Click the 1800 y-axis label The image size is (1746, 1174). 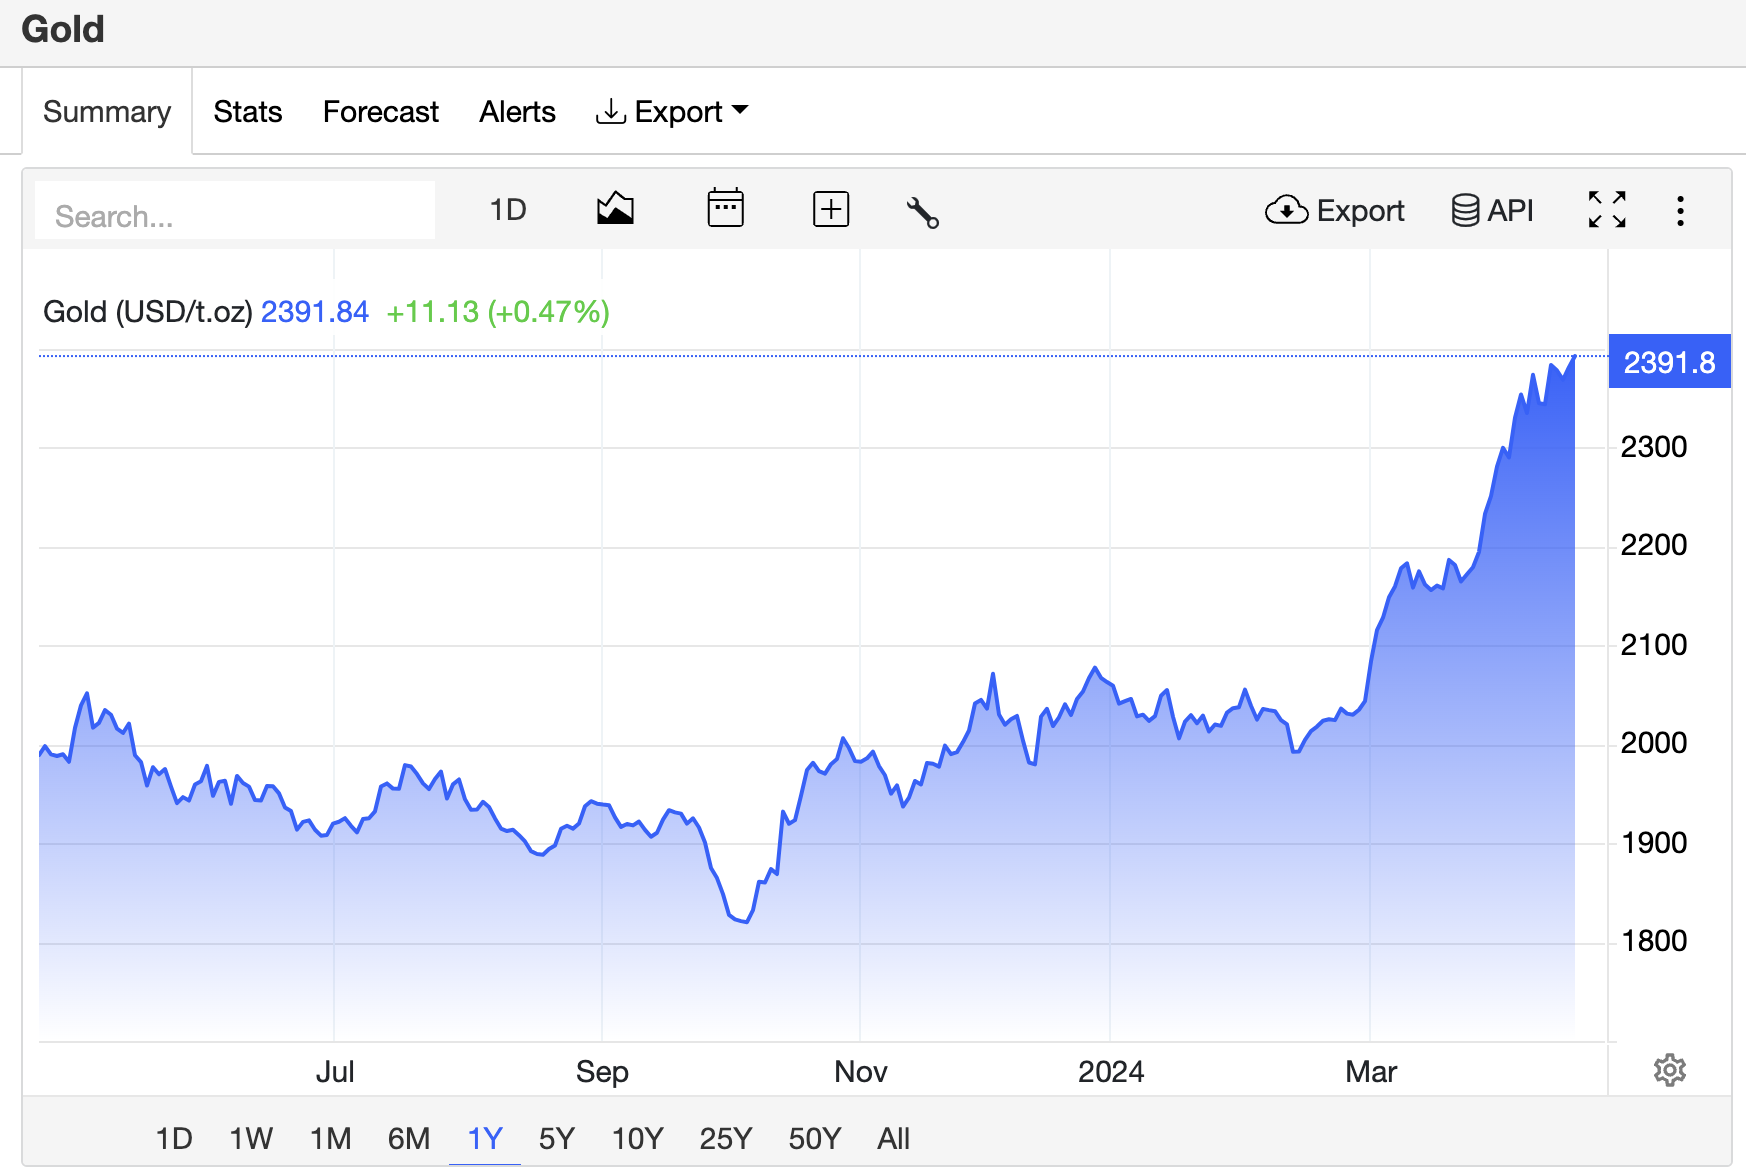coord(1654,941)
